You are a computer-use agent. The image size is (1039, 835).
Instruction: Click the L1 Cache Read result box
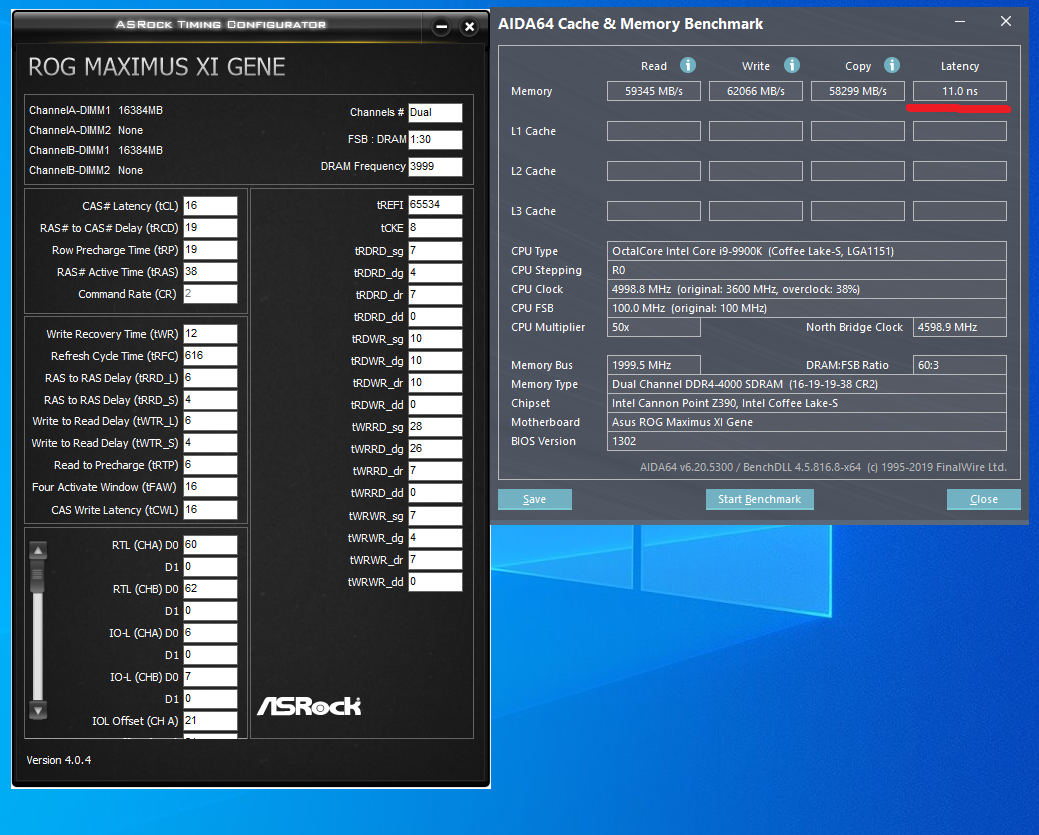pos(653,131)
